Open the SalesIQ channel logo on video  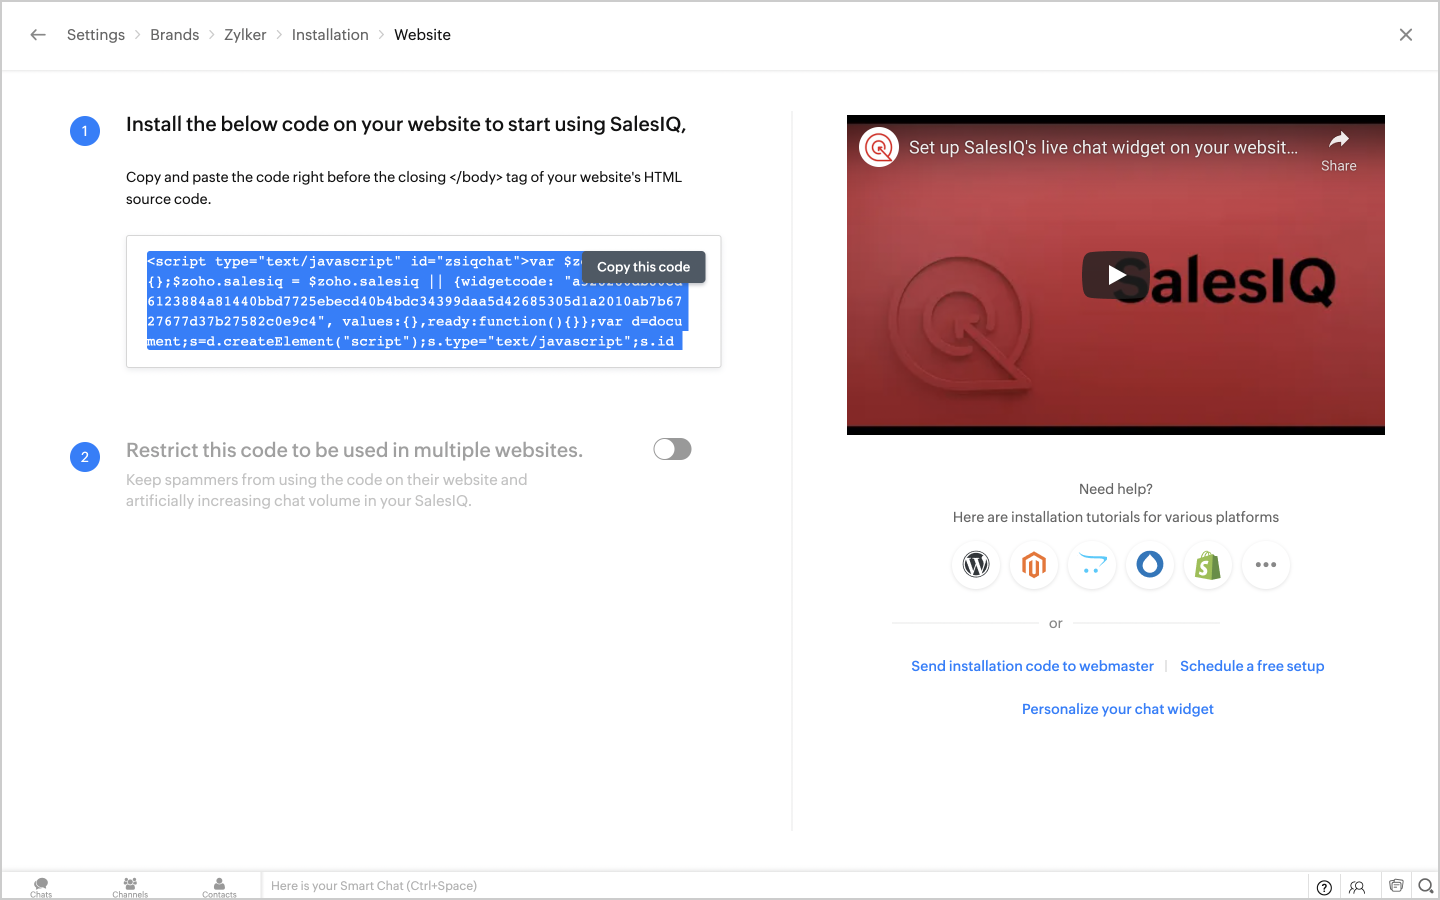coord(879,148)
